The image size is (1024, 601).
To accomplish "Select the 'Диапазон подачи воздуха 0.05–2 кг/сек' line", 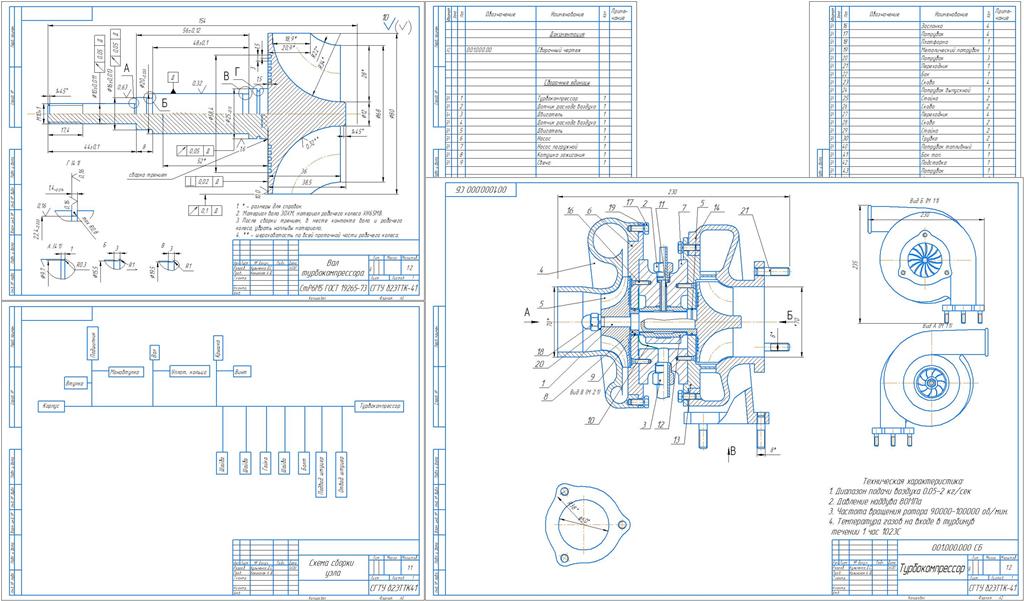I will (901, 491).
